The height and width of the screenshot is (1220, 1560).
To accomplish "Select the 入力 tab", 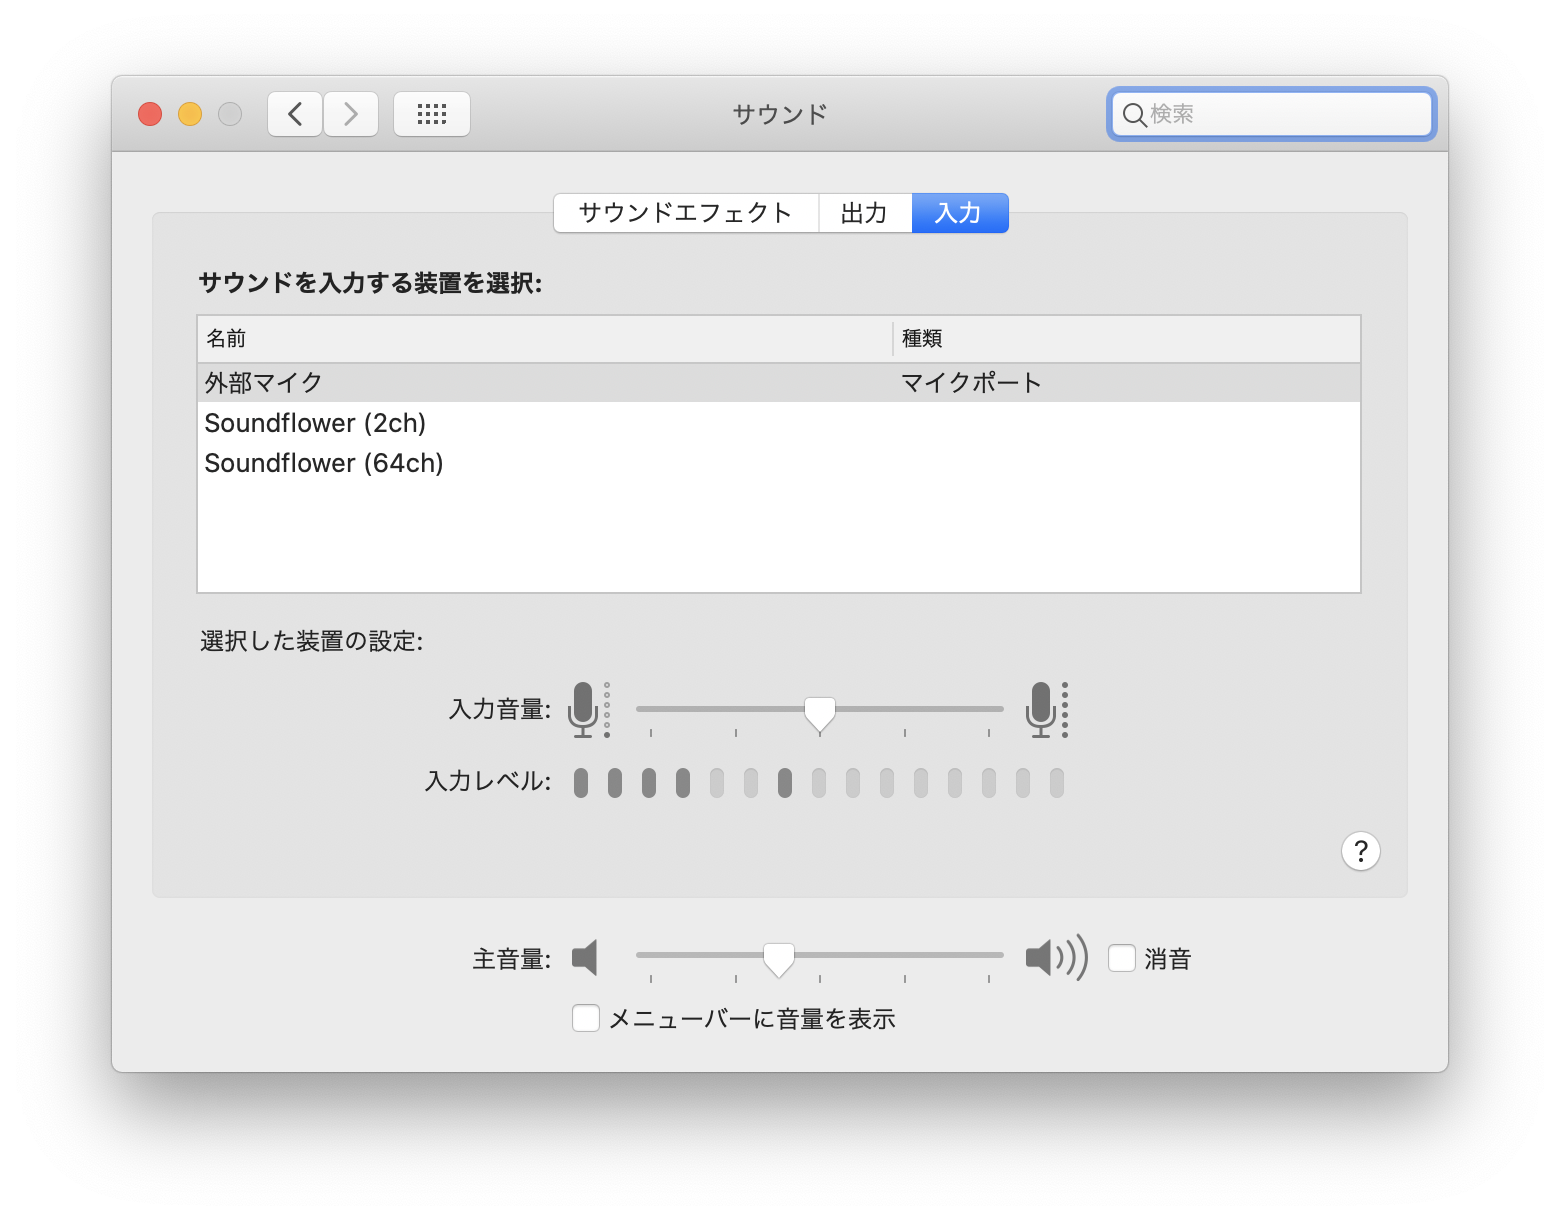I will [959, 213].
